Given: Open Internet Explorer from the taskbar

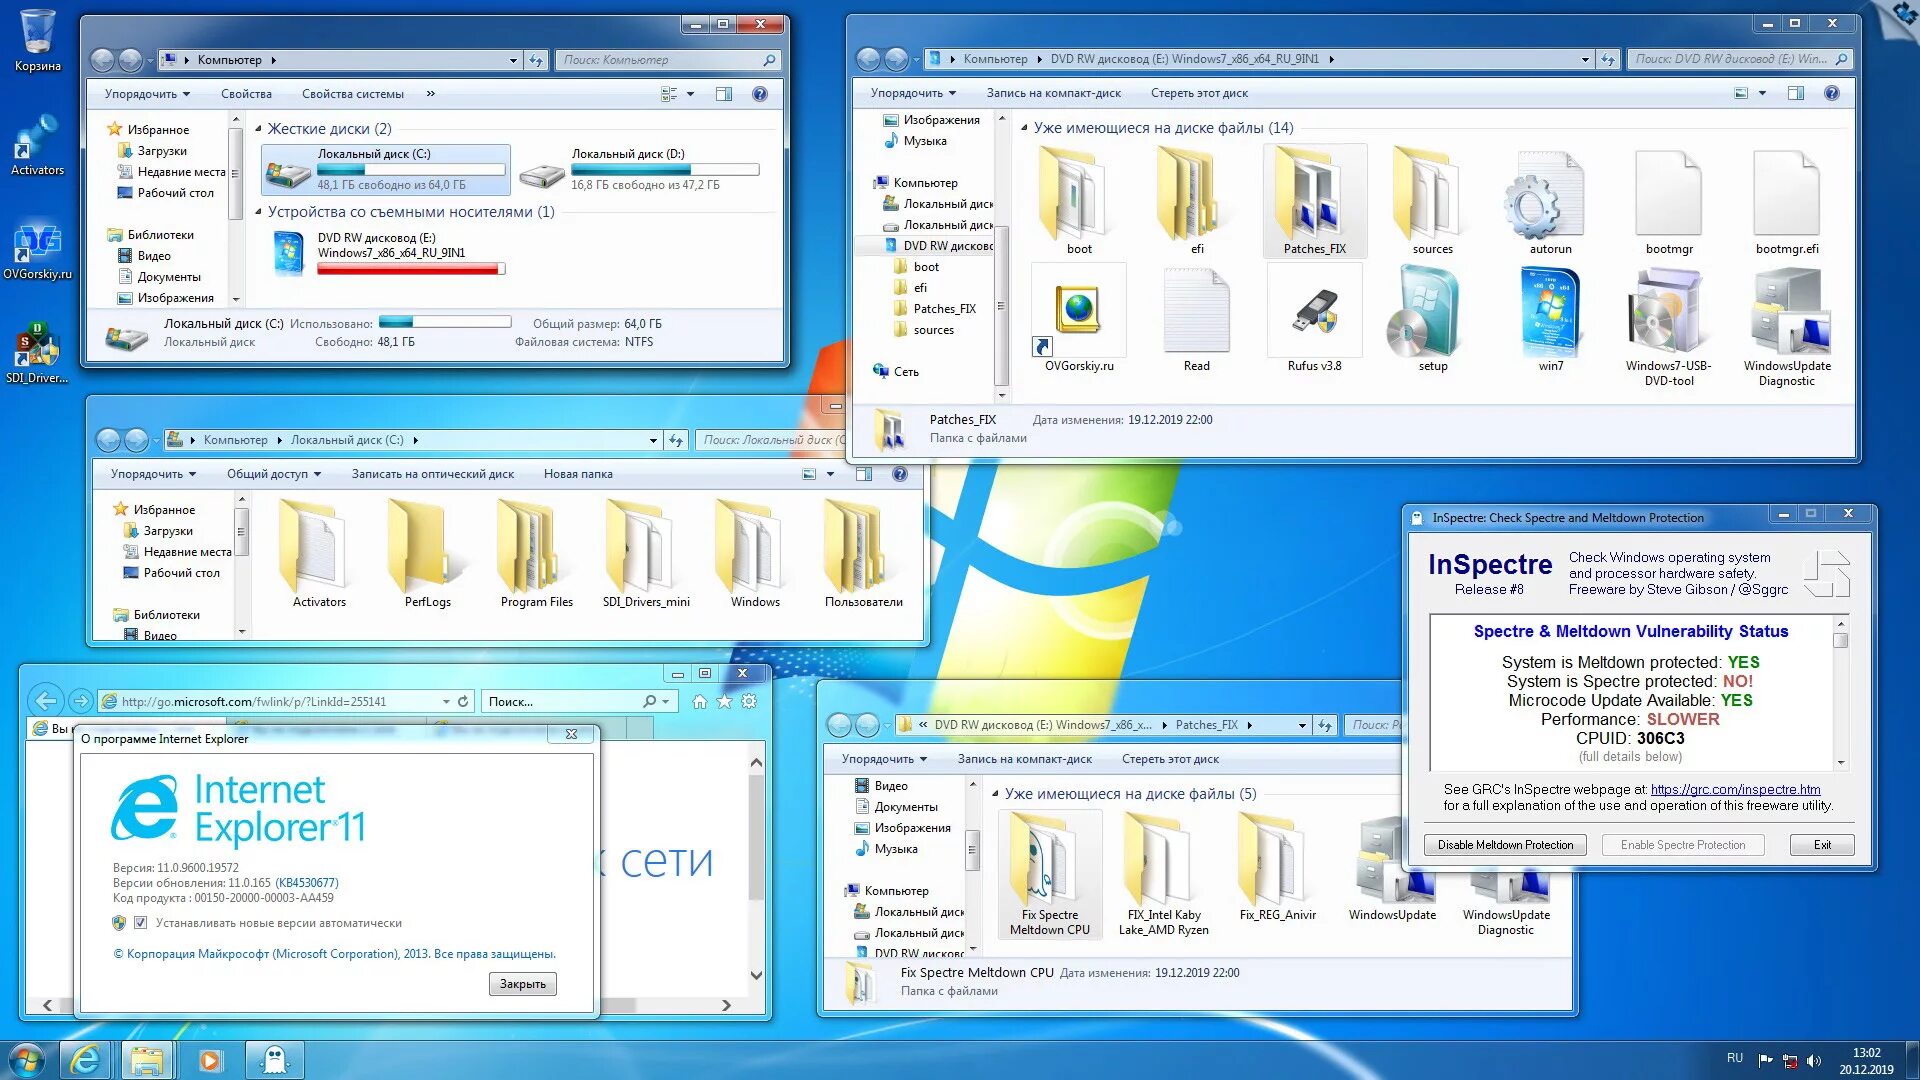Looking at the screenshot, I should pyautogui.click(x=85, y=1059).
